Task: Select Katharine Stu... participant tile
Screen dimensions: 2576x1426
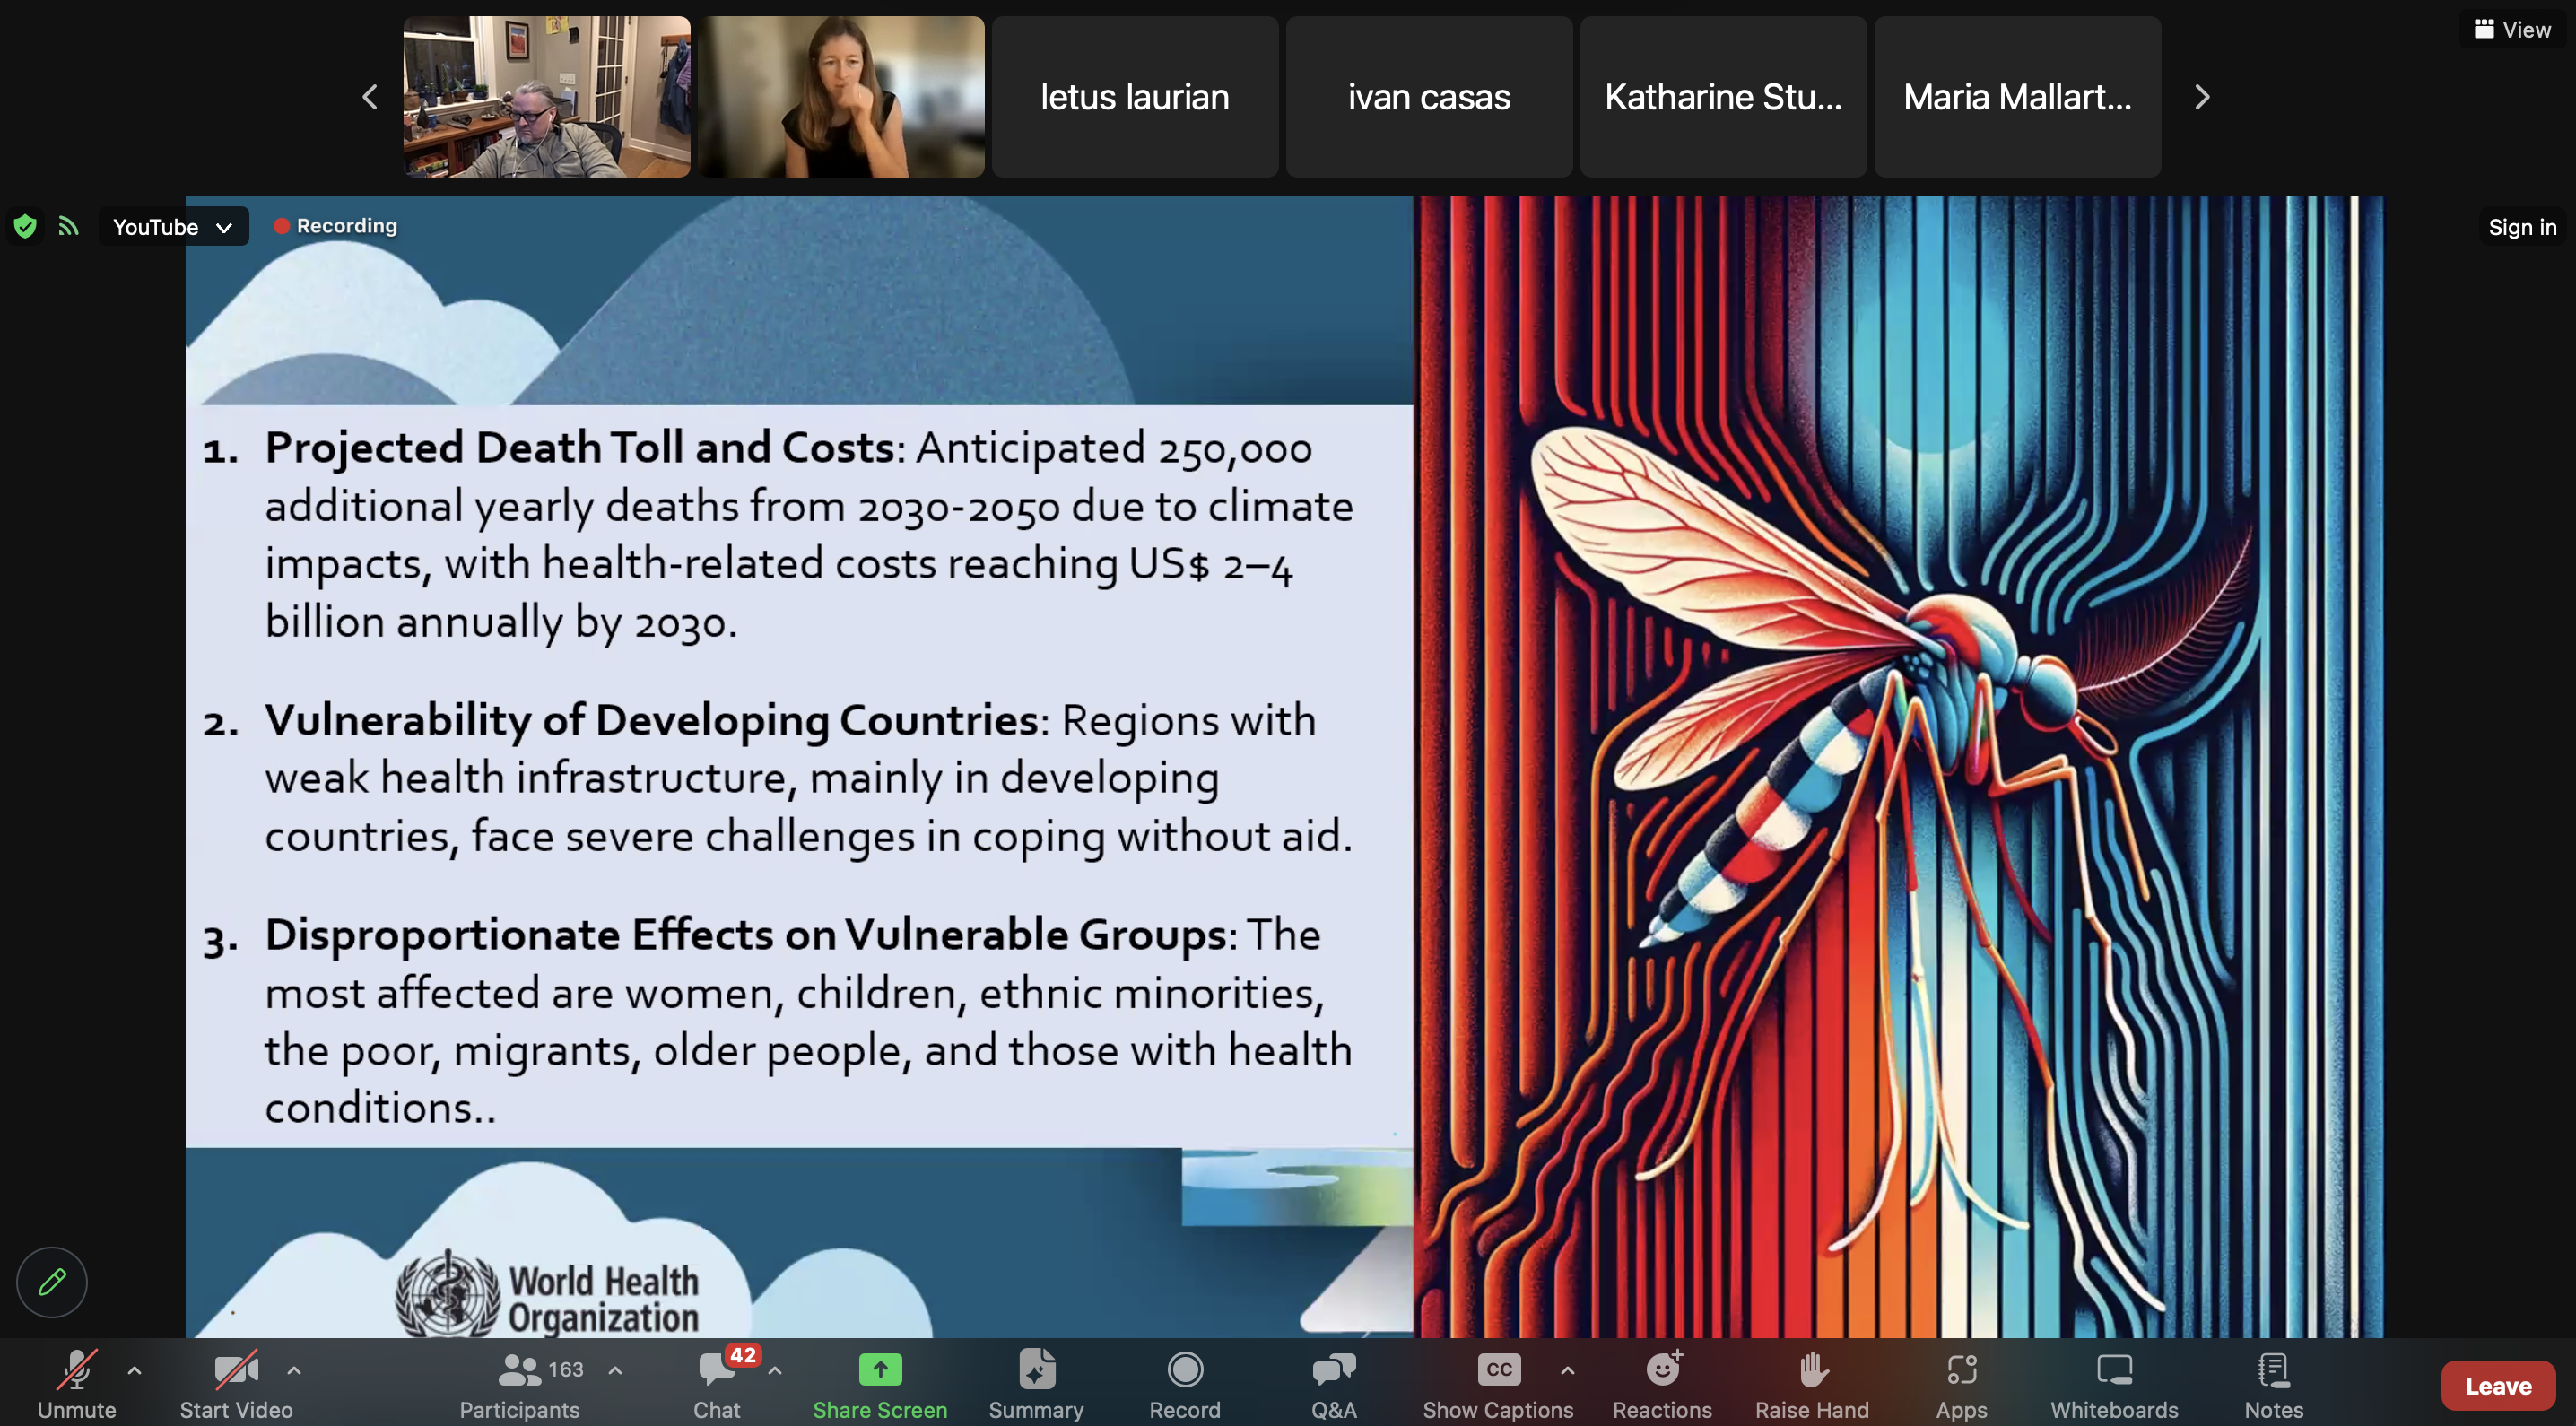Action: (x=1723, y=97)
